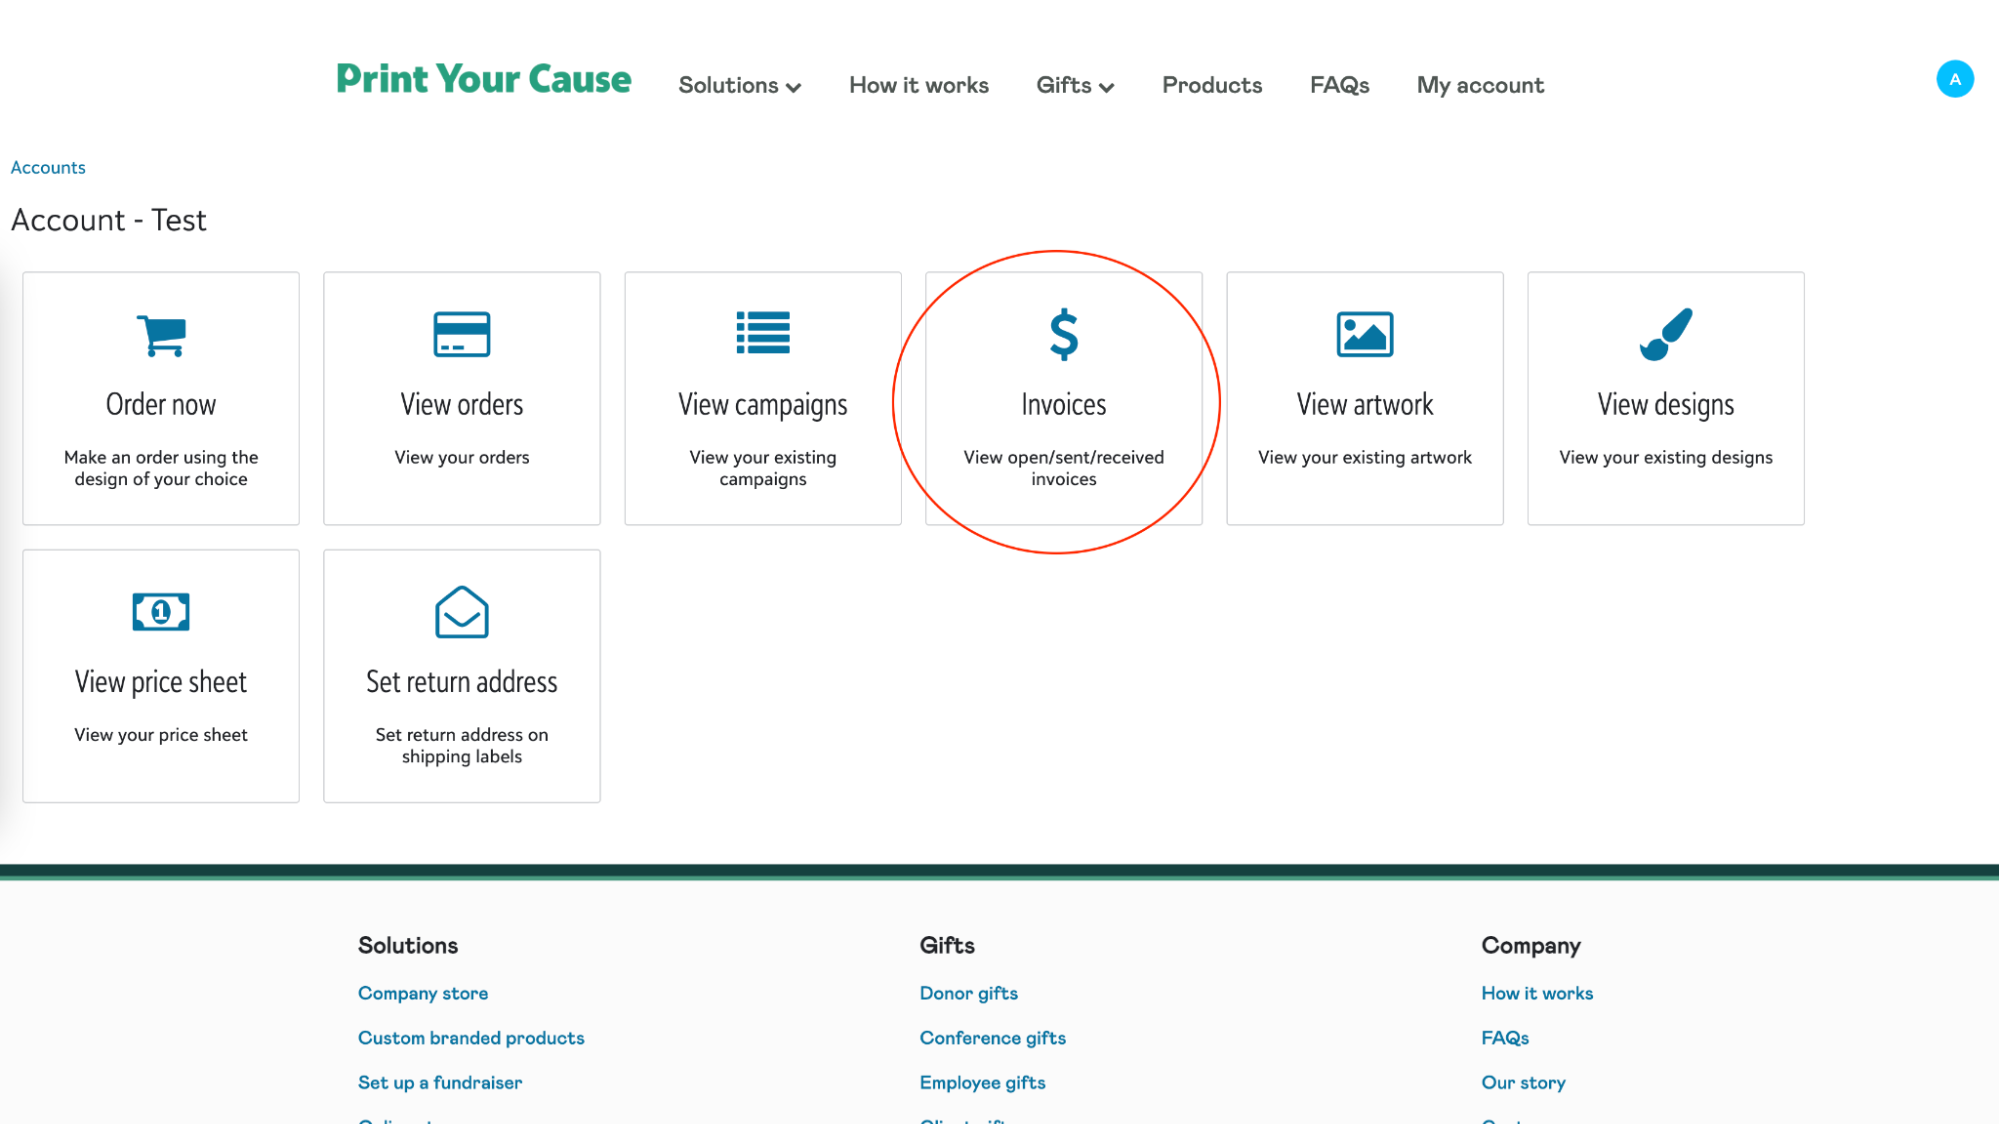Open the 'Order now' card title
Screen dimensions: 1999x1125
161,404
